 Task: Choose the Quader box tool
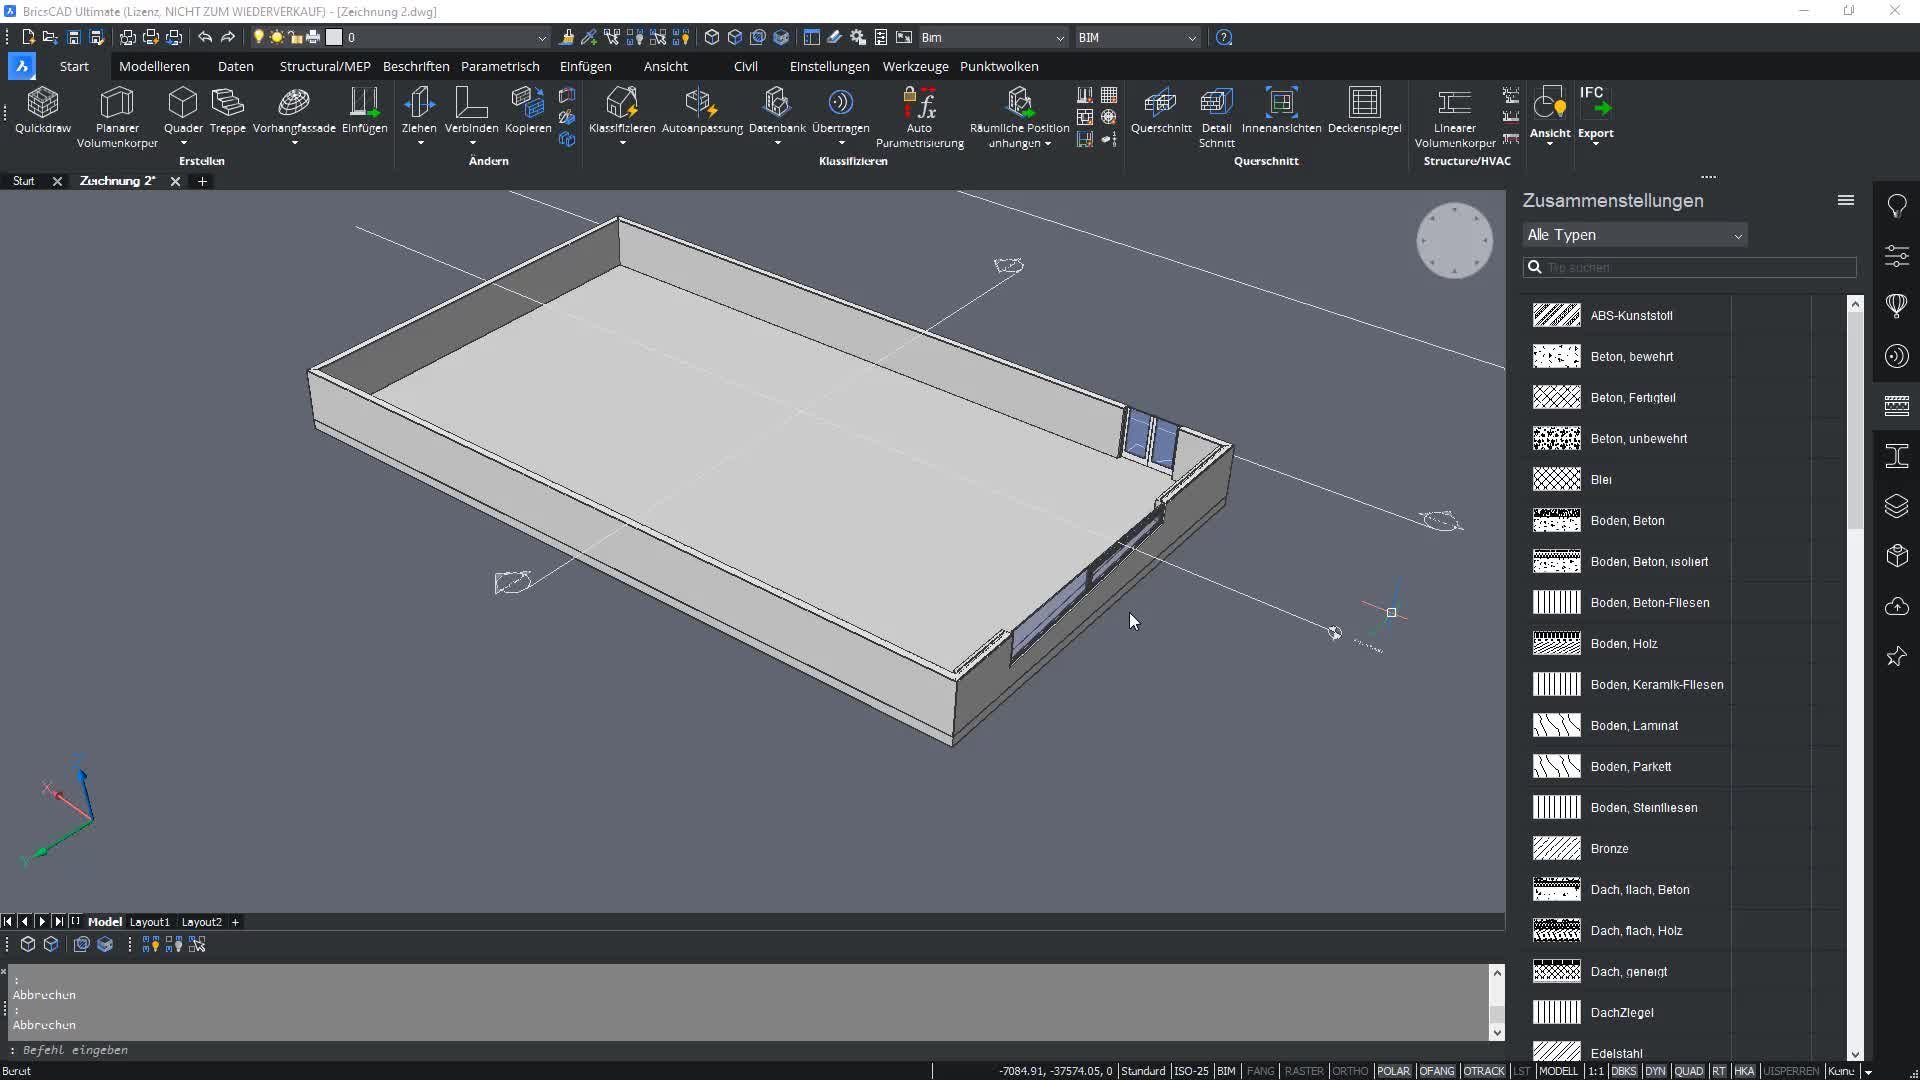tap(183, 110)
